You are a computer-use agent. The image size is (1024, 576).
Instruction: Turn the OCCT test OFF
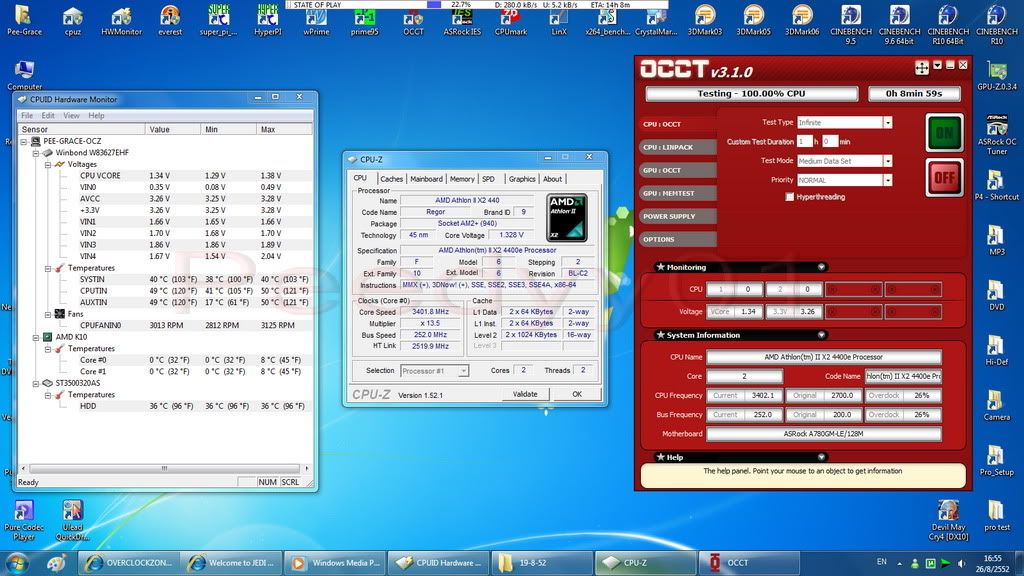[x=944, y=177]
